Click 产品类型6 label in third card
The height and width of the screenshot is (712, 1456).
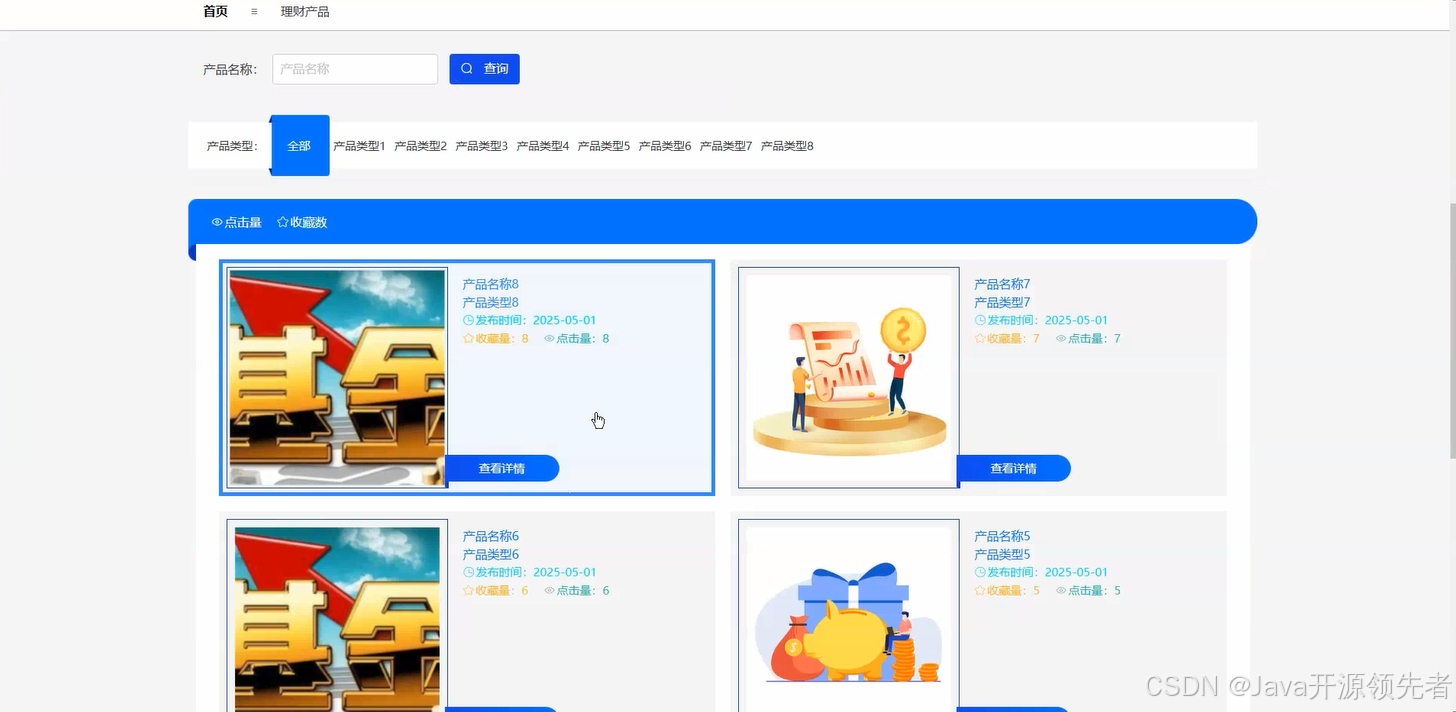[x=490, y=554]
